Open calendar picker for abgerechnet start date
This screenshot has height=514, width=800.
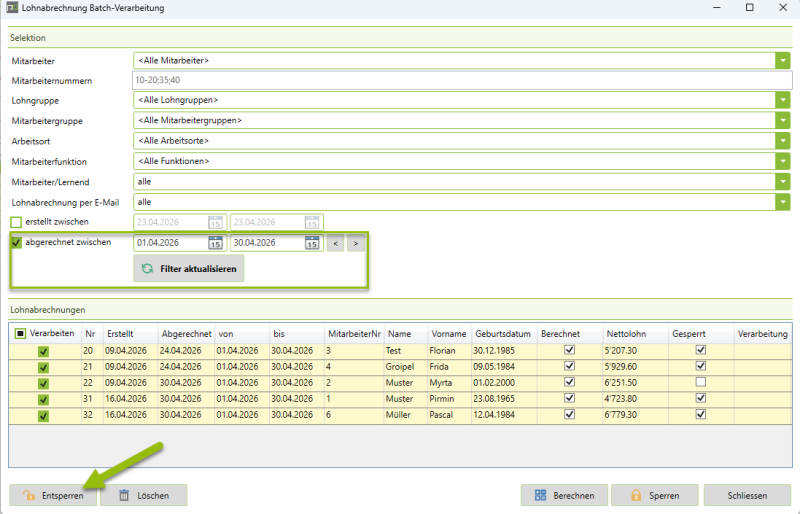tap(215, 243)
